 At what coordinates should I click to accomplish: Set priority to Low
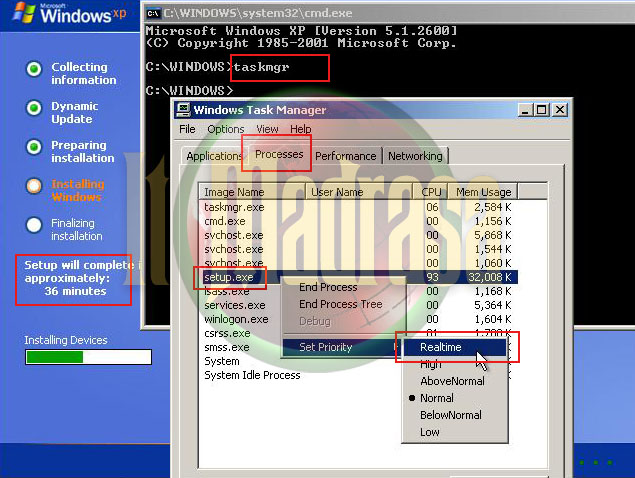pos(454,432)
